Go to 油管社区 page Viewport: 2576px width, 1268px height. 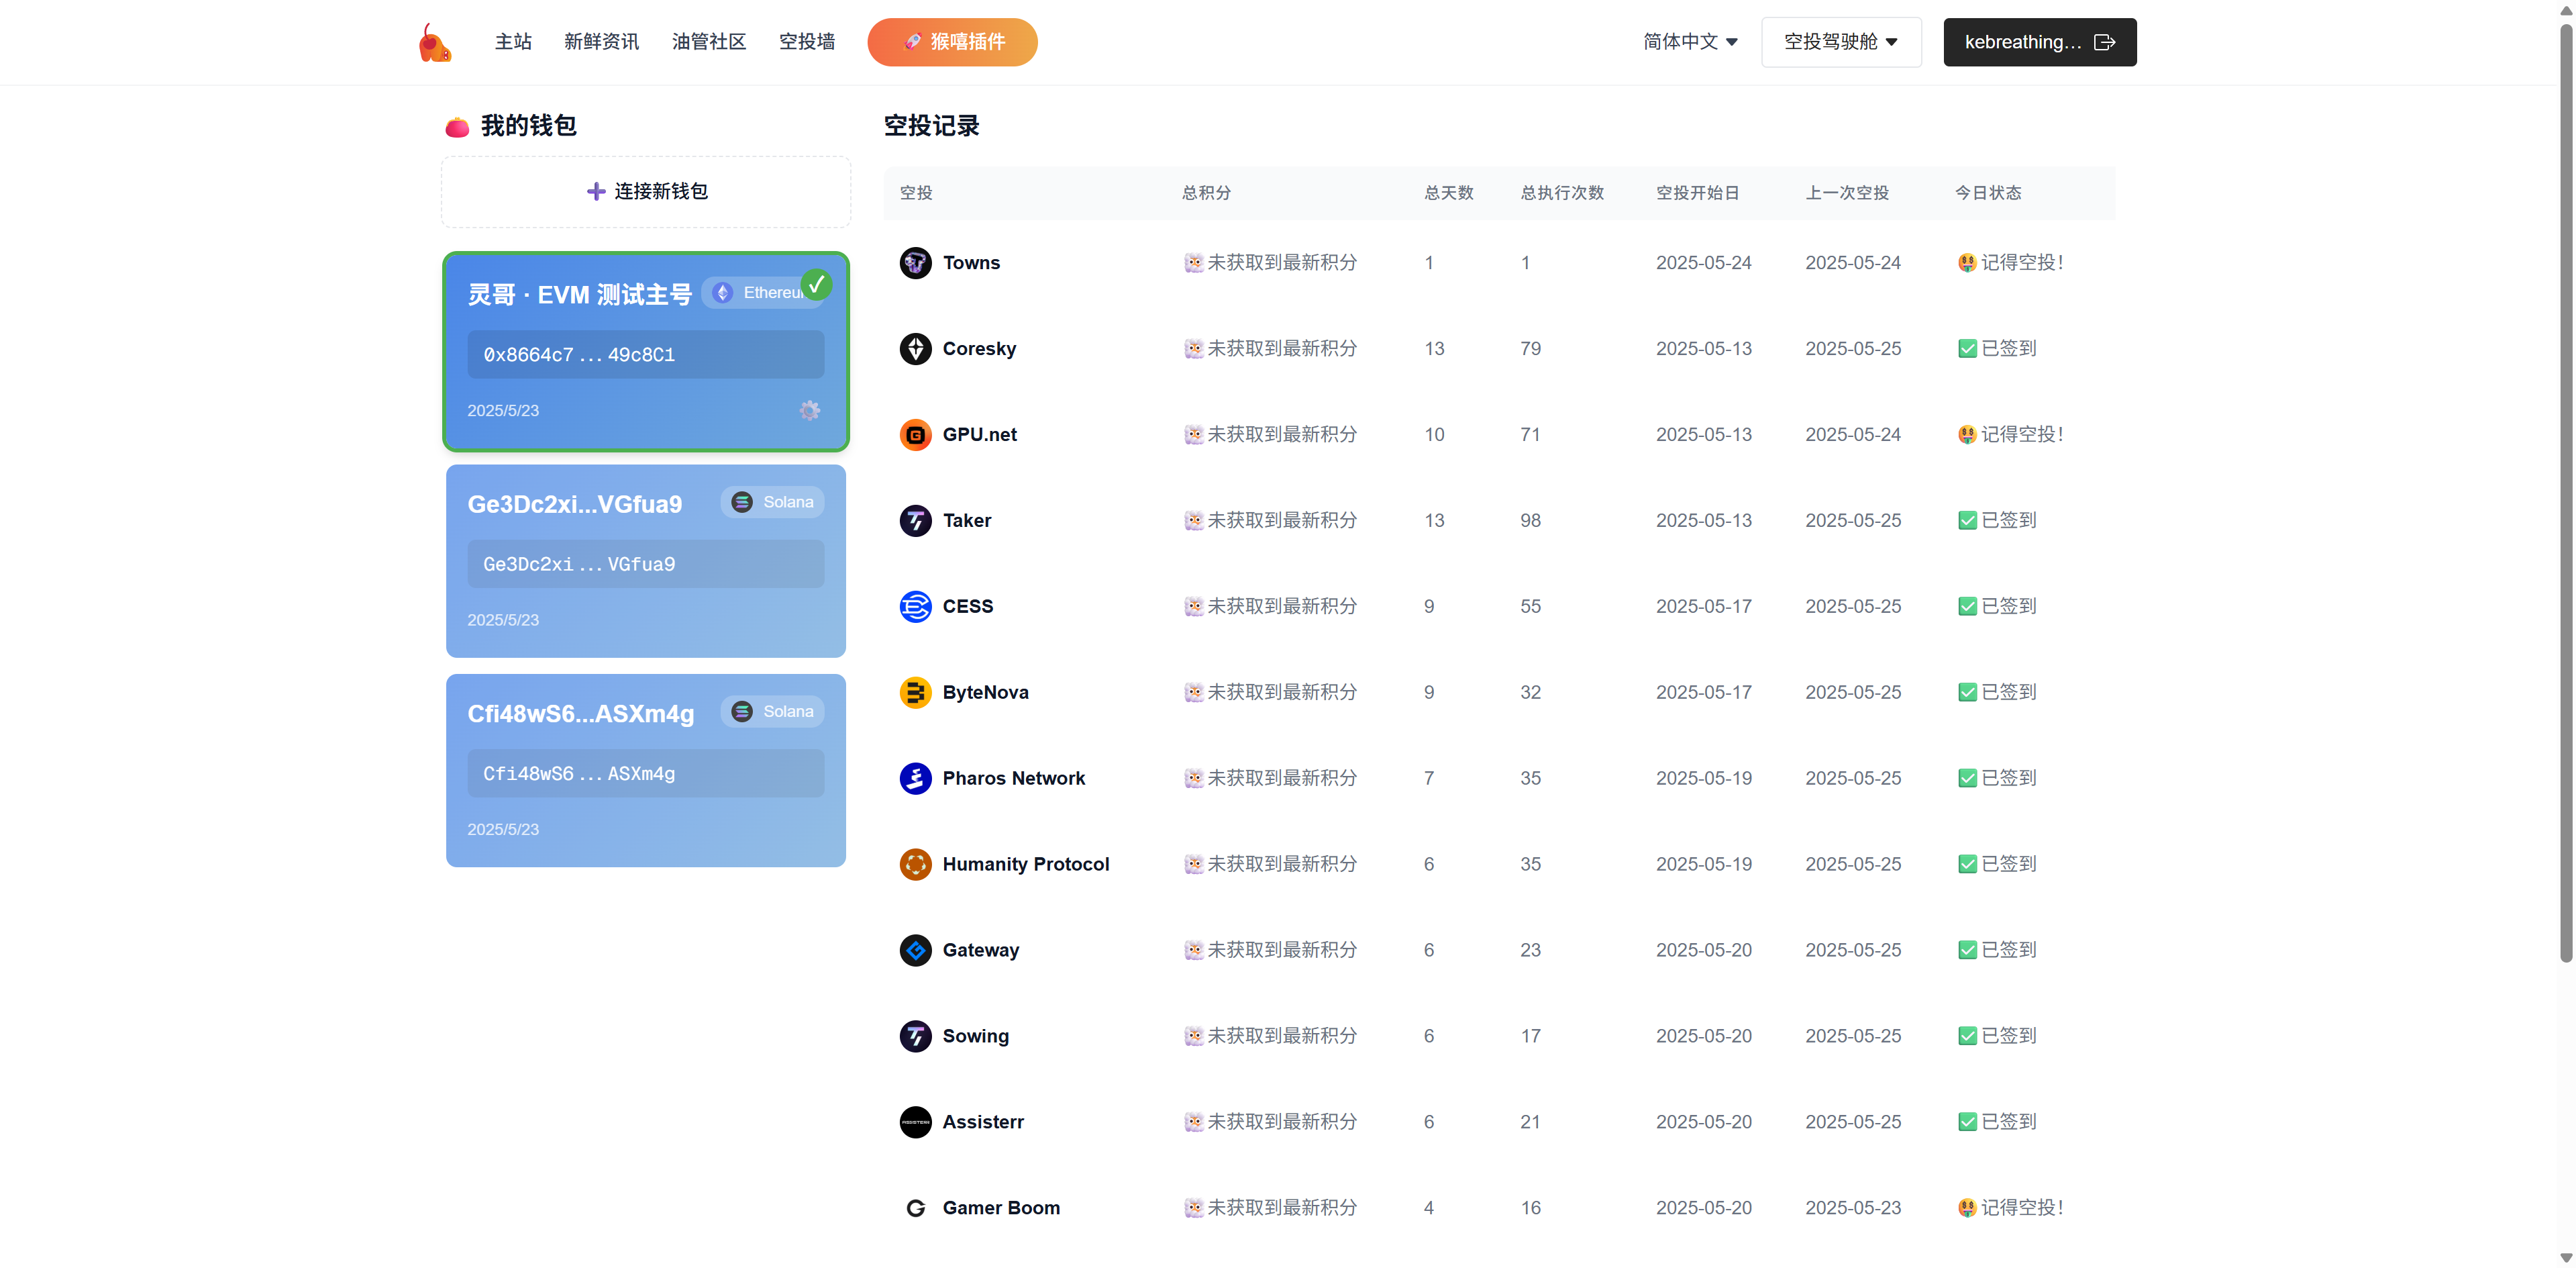[x=709, y=42]
